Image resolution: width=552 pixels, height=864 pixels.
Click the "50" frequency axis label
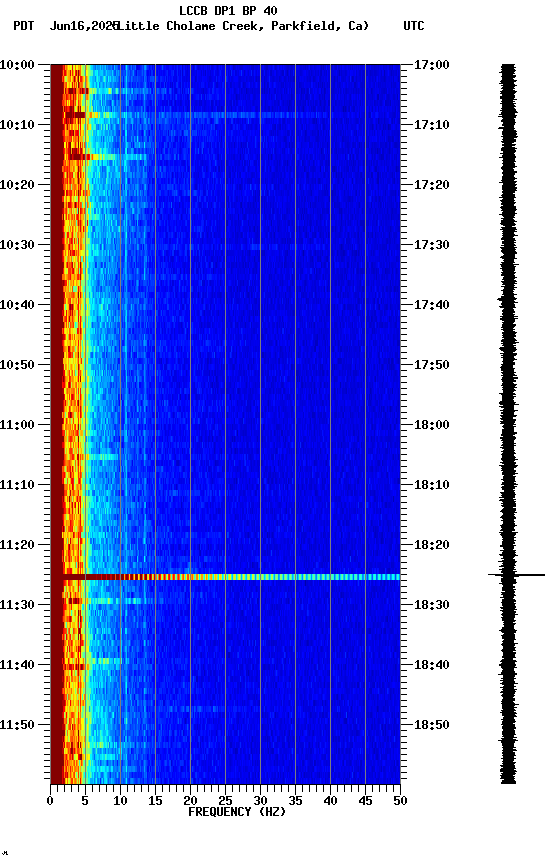400,801
